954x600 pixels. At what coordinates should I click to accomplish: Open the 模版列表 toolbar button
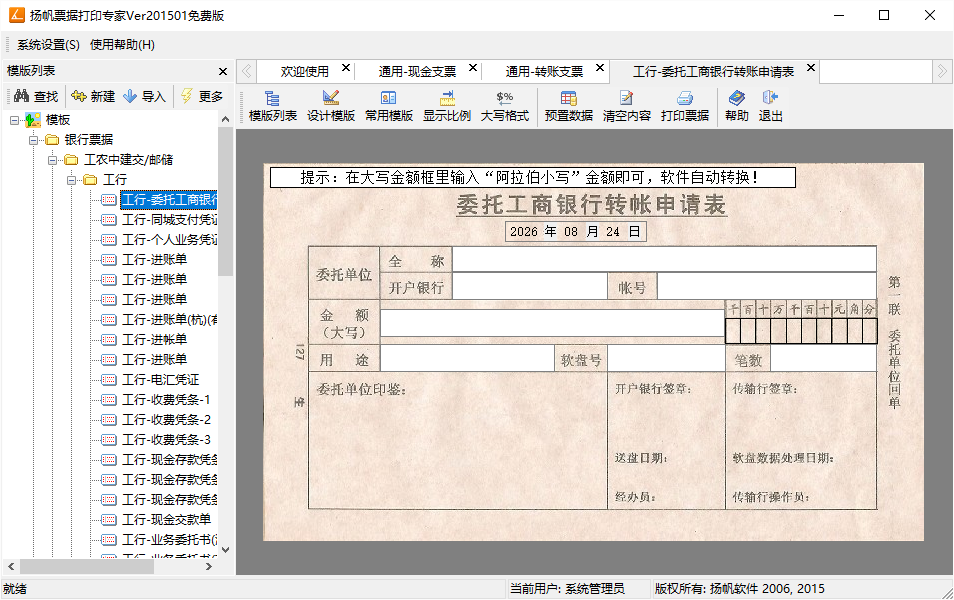[273, 106]
